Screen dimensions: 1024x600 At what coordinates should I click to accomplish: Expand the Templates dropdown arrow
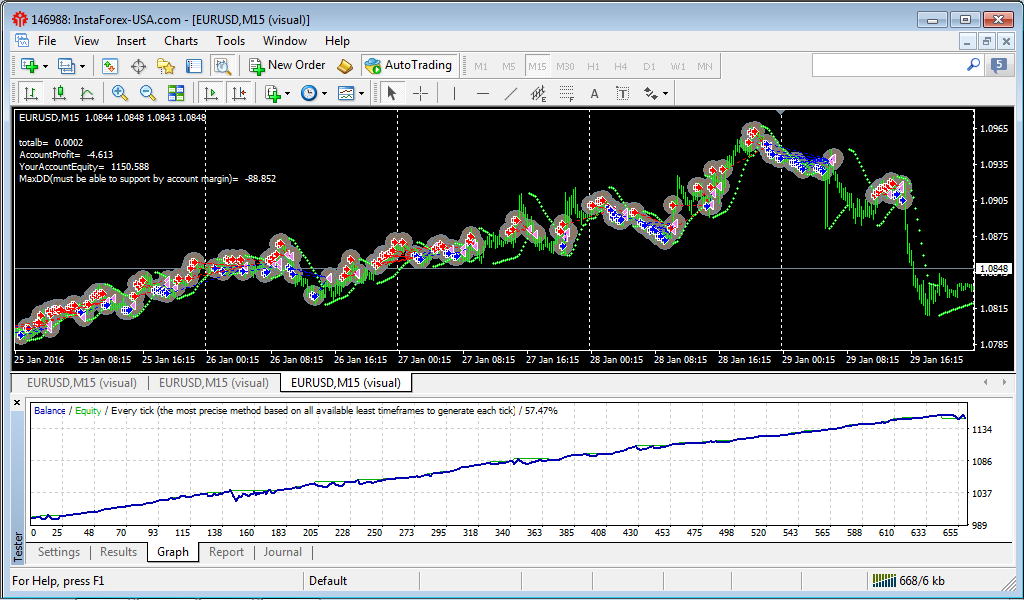362,94
